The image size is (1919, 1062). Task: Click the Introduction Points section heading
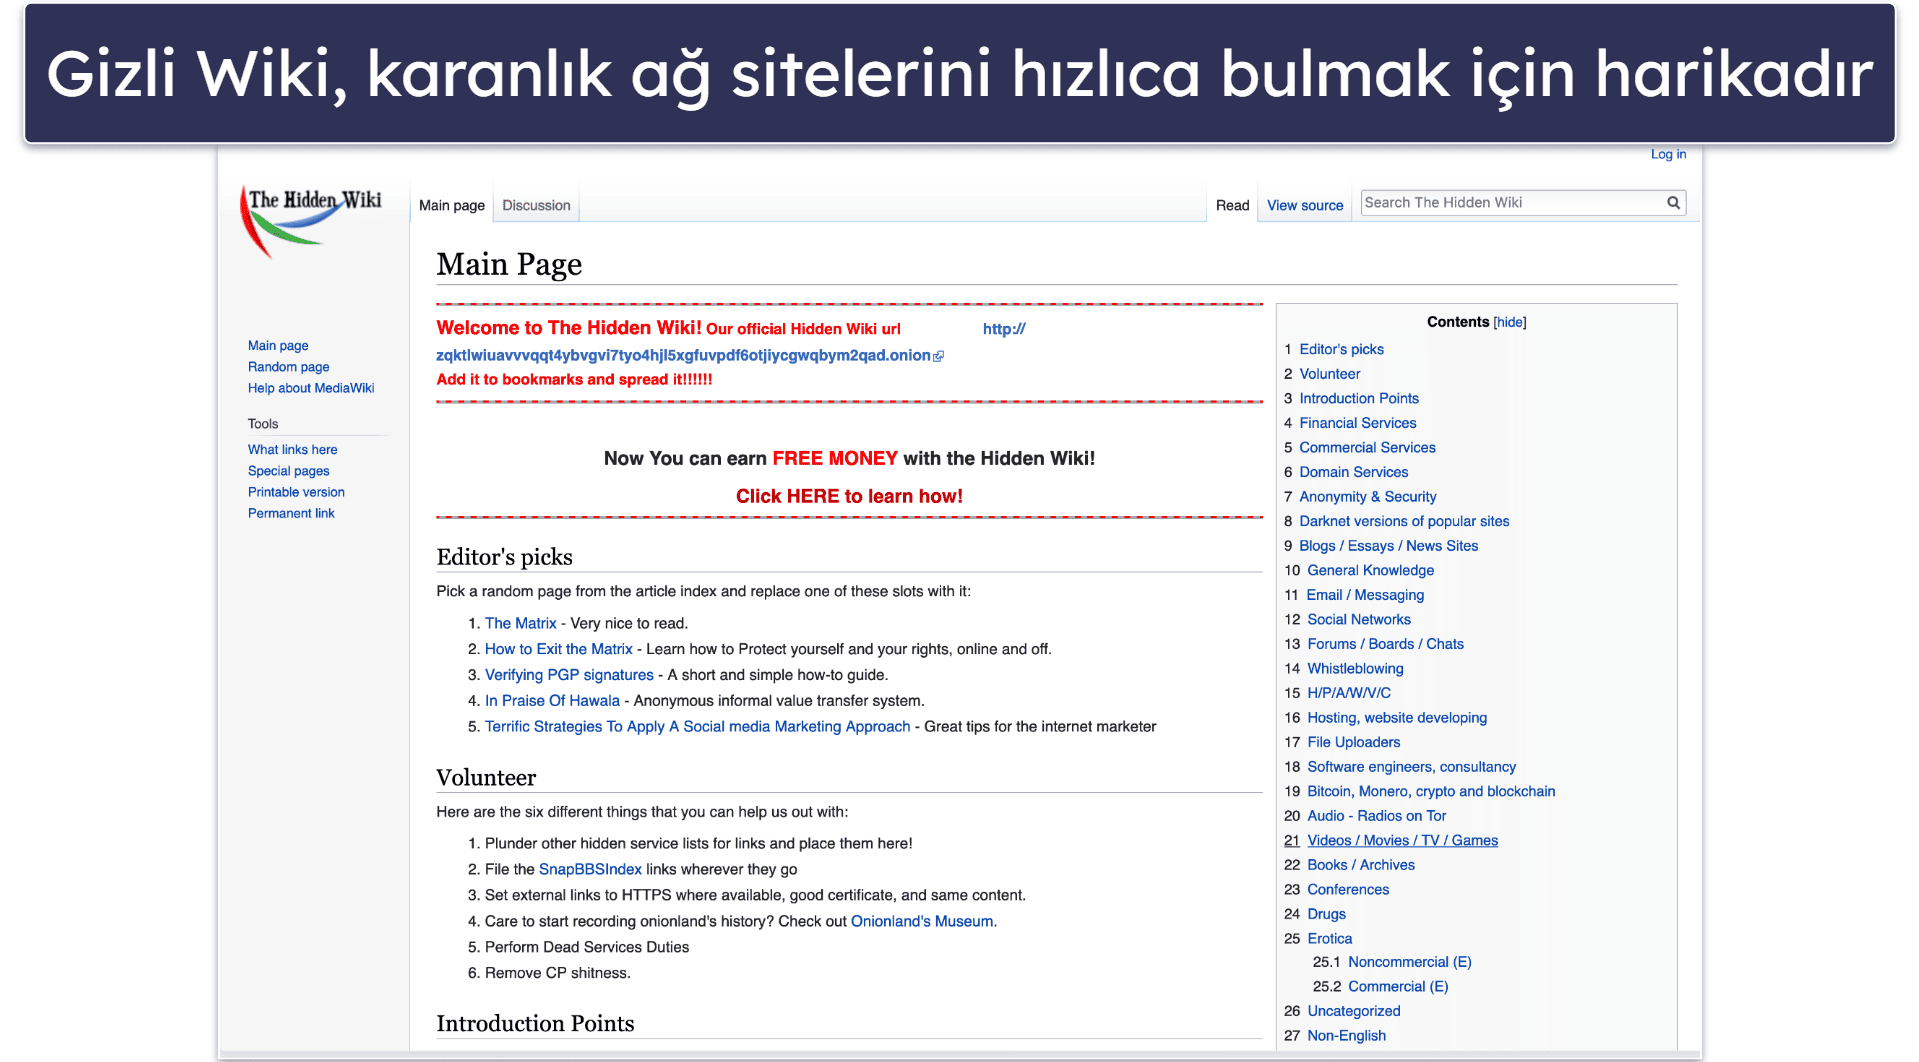(x=535, y=1023)
